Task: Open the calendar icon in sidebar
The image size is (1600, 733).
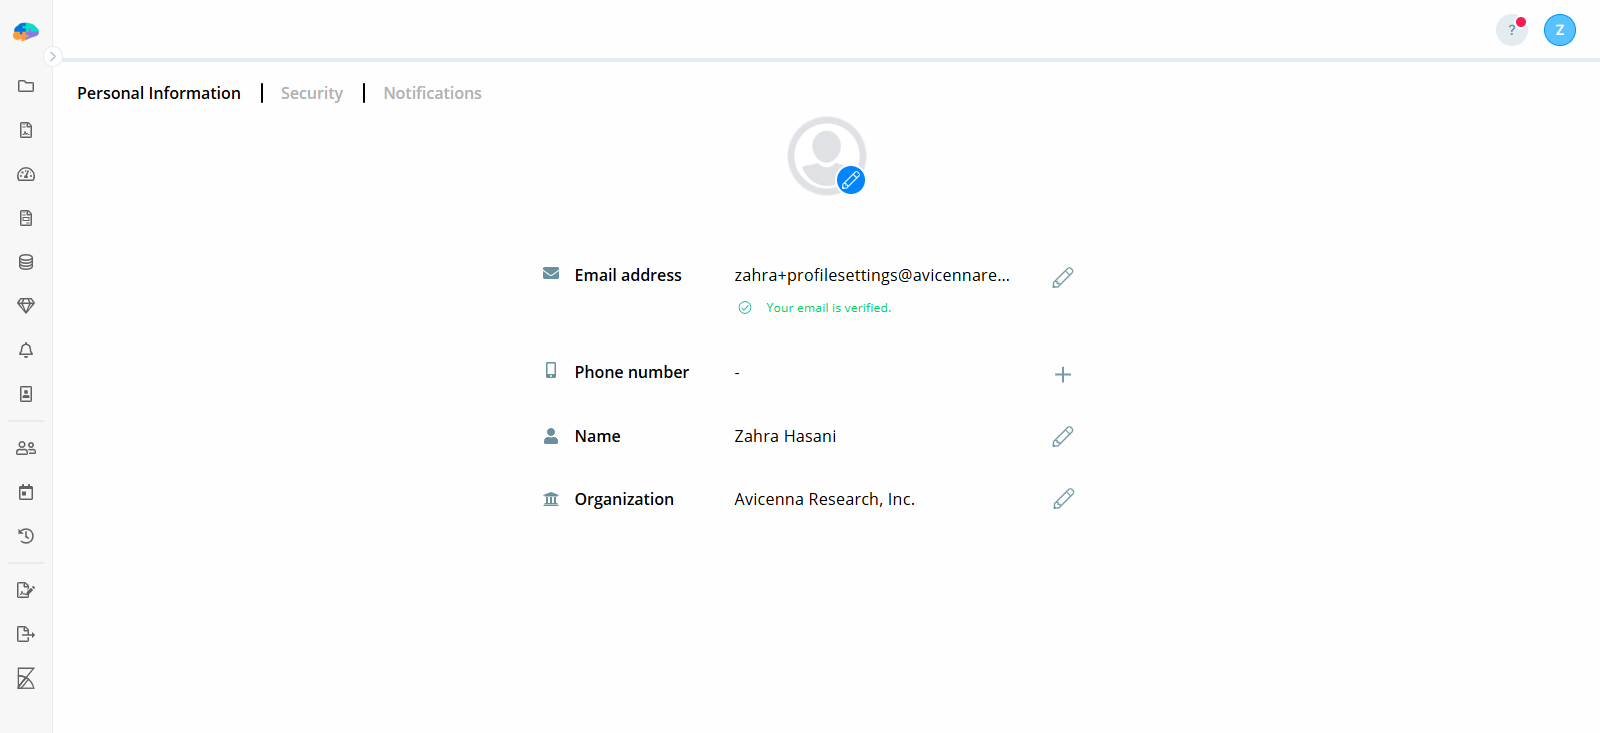Action: point(26,492)
